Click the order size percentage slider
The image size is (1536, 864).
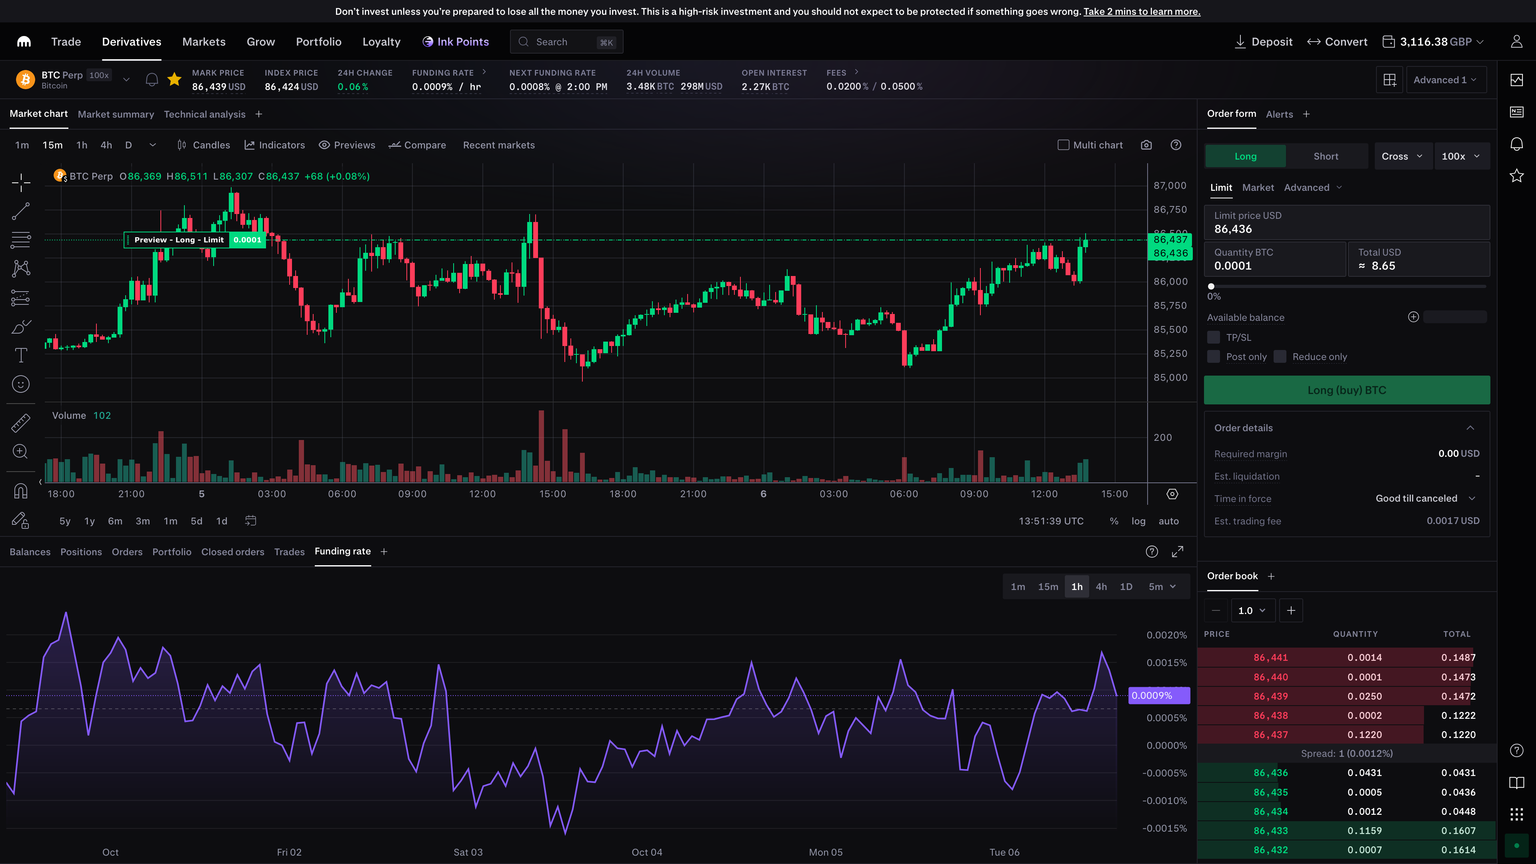point(1347,286)
